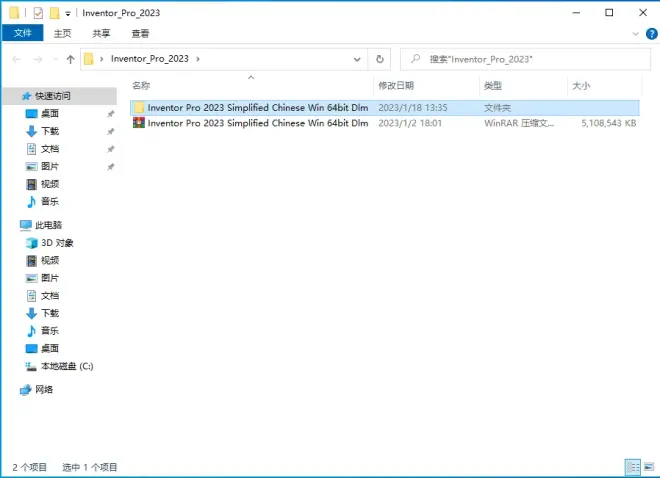Open the recent locations dropdown arrow
Screen dimensions: 660x478
[55, 59]
